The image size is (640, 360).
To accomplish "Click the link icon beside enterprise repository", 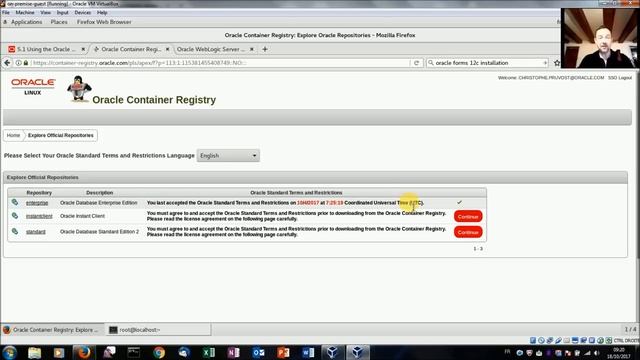I will pyautogui.click(x=15, y=202).
